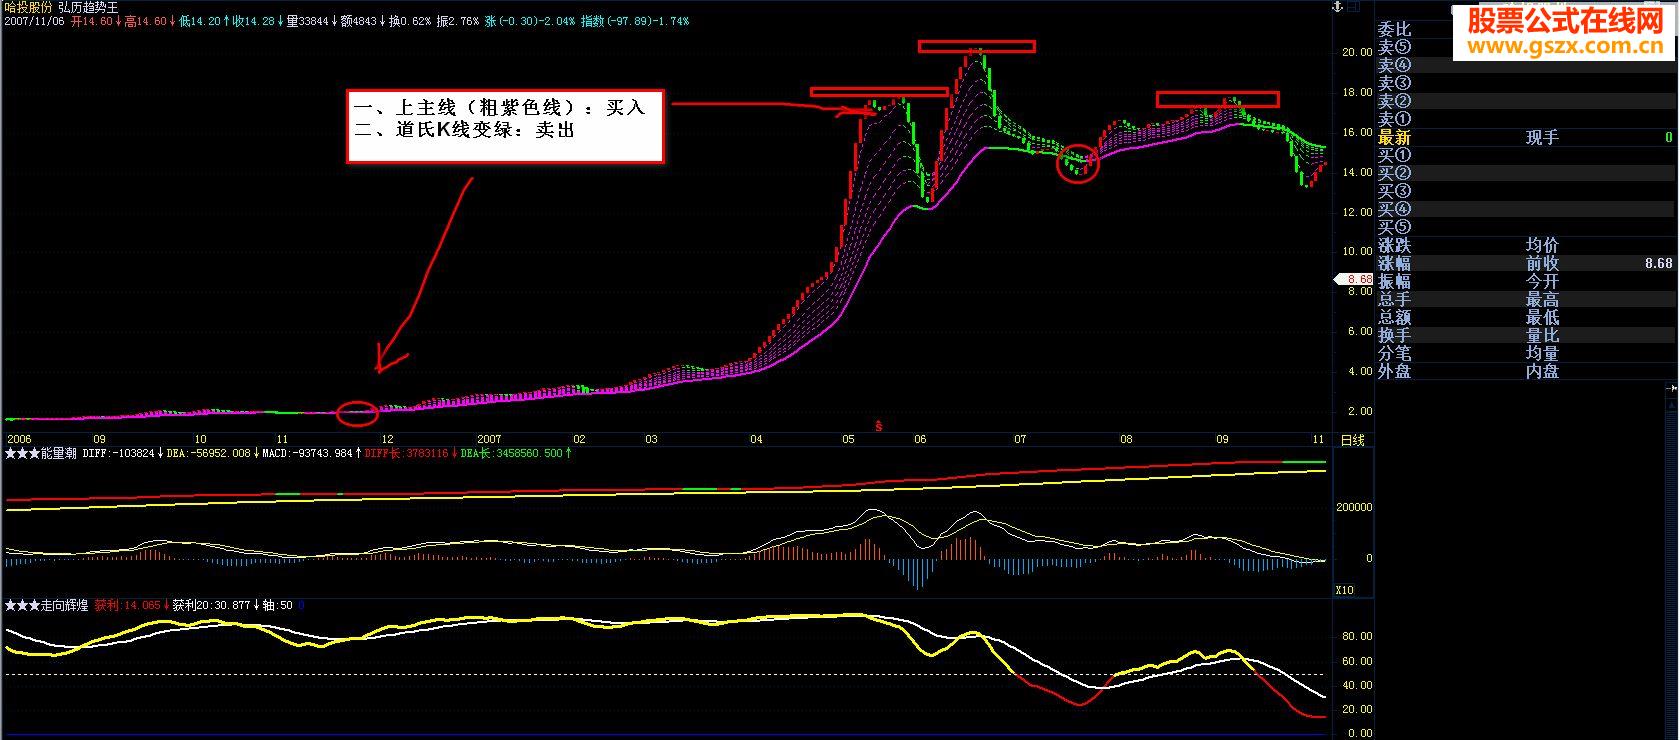1680x740 pixels.
Task: Click the turnover rate 换0.62%
Action: coord(410,21)
